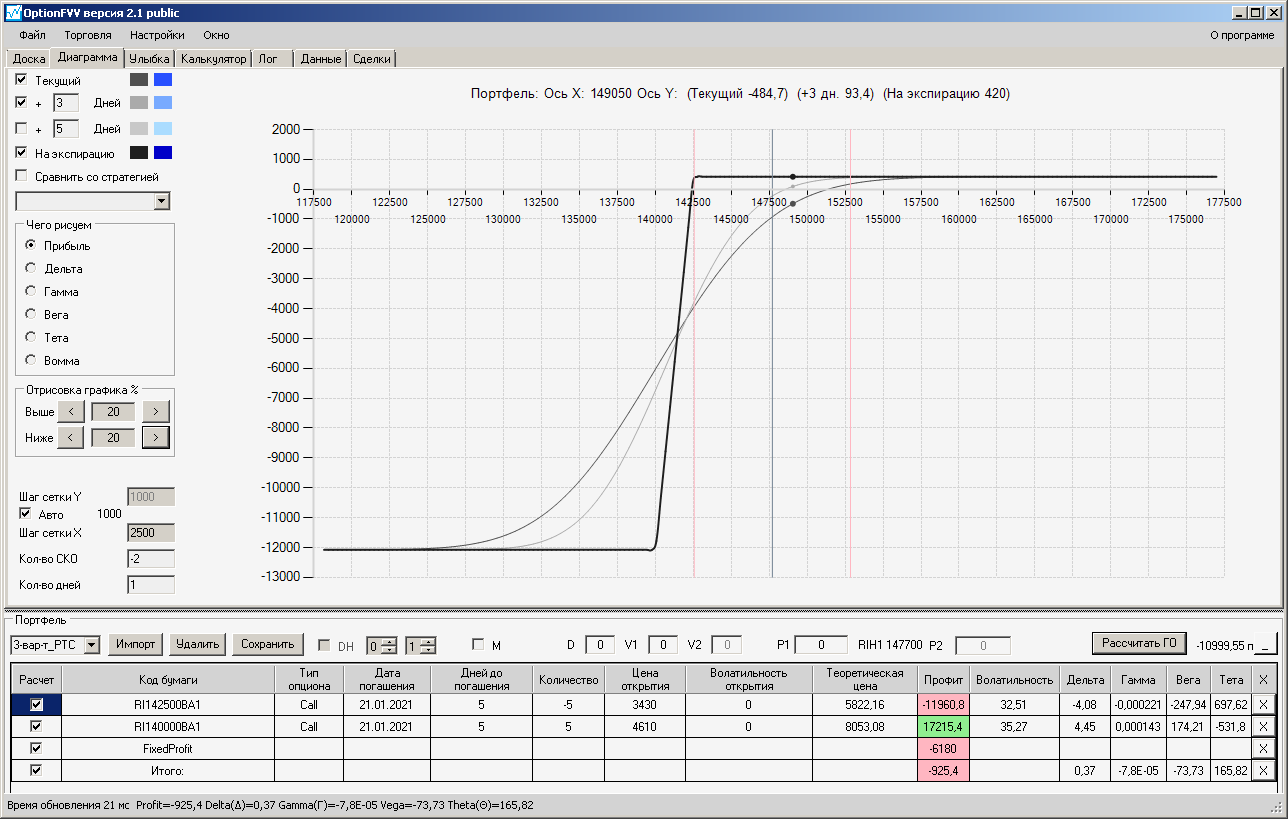Select the Дельта radio button
This screenshot has height=819, width=1288.
(x=31, y=268)
